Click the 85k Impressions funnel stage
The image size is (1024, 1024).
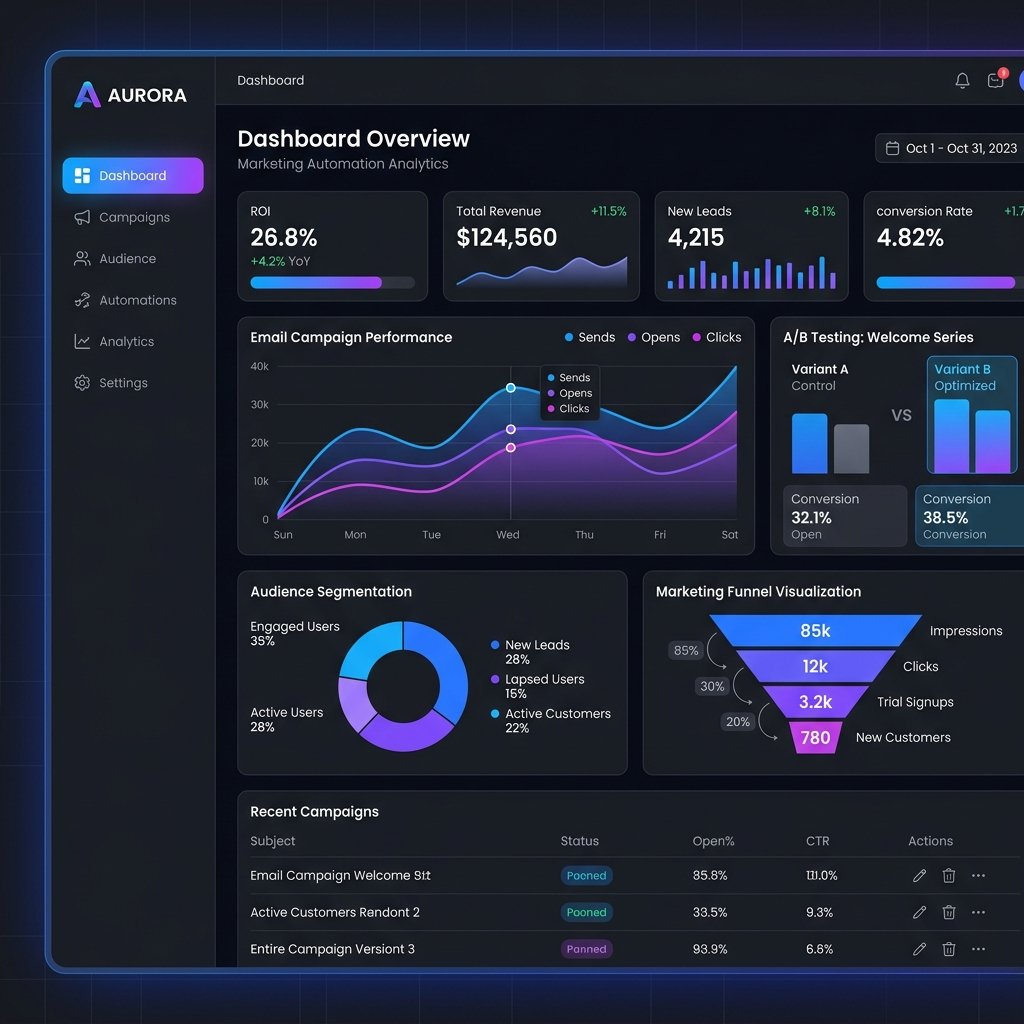[x=815, y=631]
